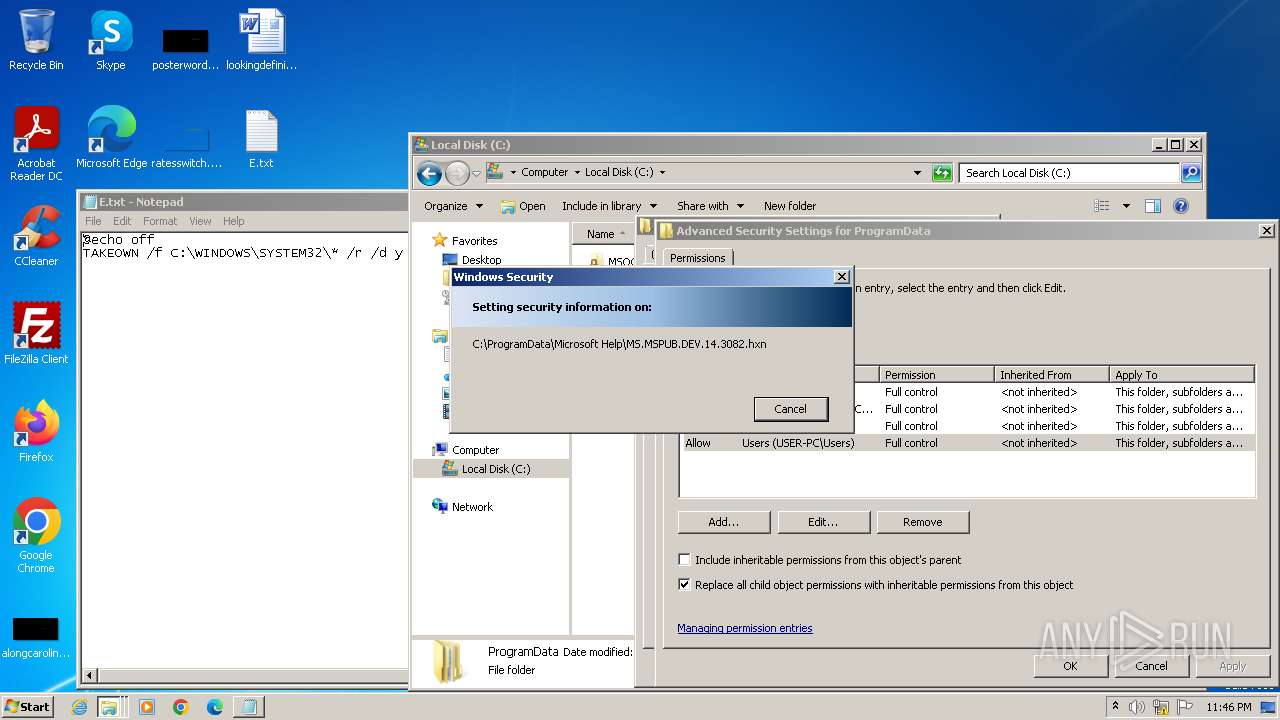Click Add... permission entry button
Image resolution: width=1280 pixels, height=720 pixels.
724,522
